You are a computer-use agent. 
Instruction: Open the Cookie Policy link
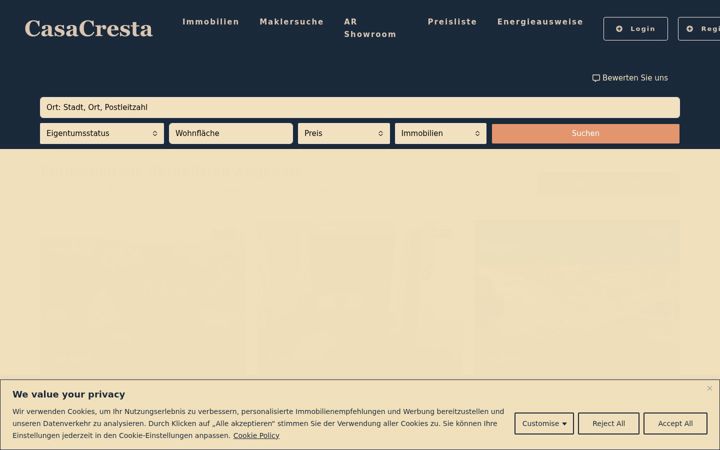256,435
